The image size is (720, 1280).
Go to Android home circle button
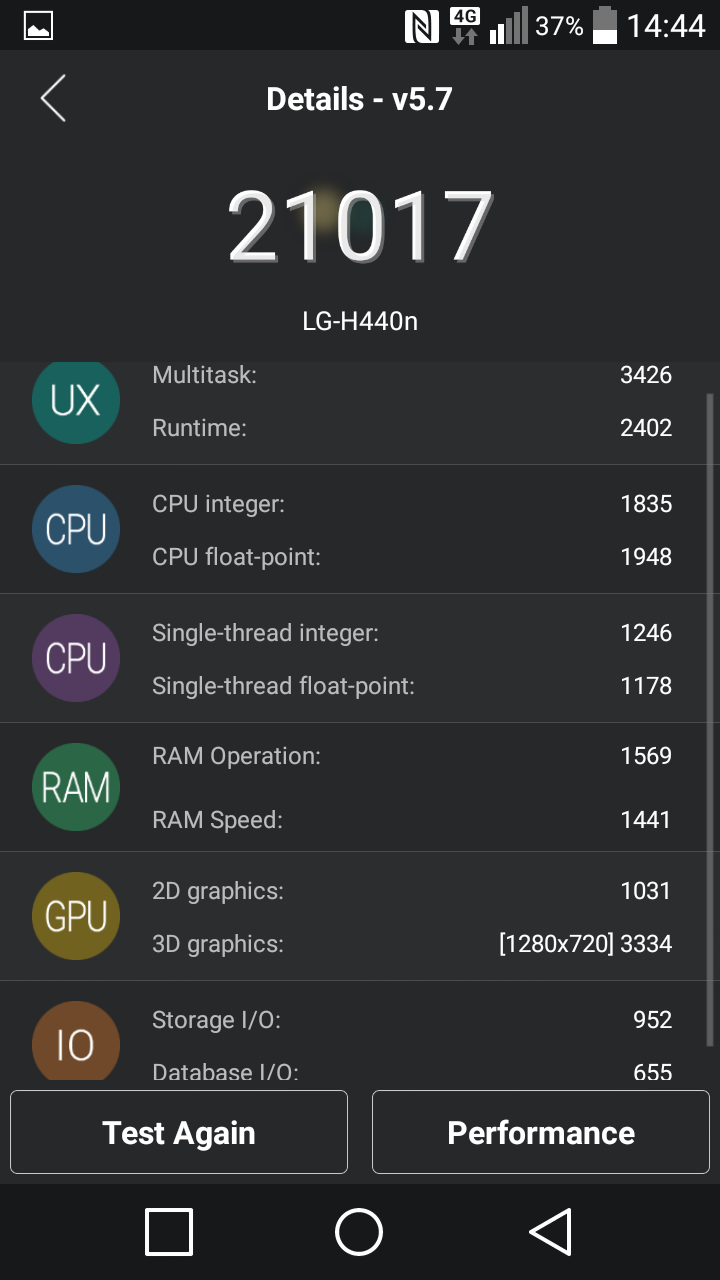[359, 1232]
